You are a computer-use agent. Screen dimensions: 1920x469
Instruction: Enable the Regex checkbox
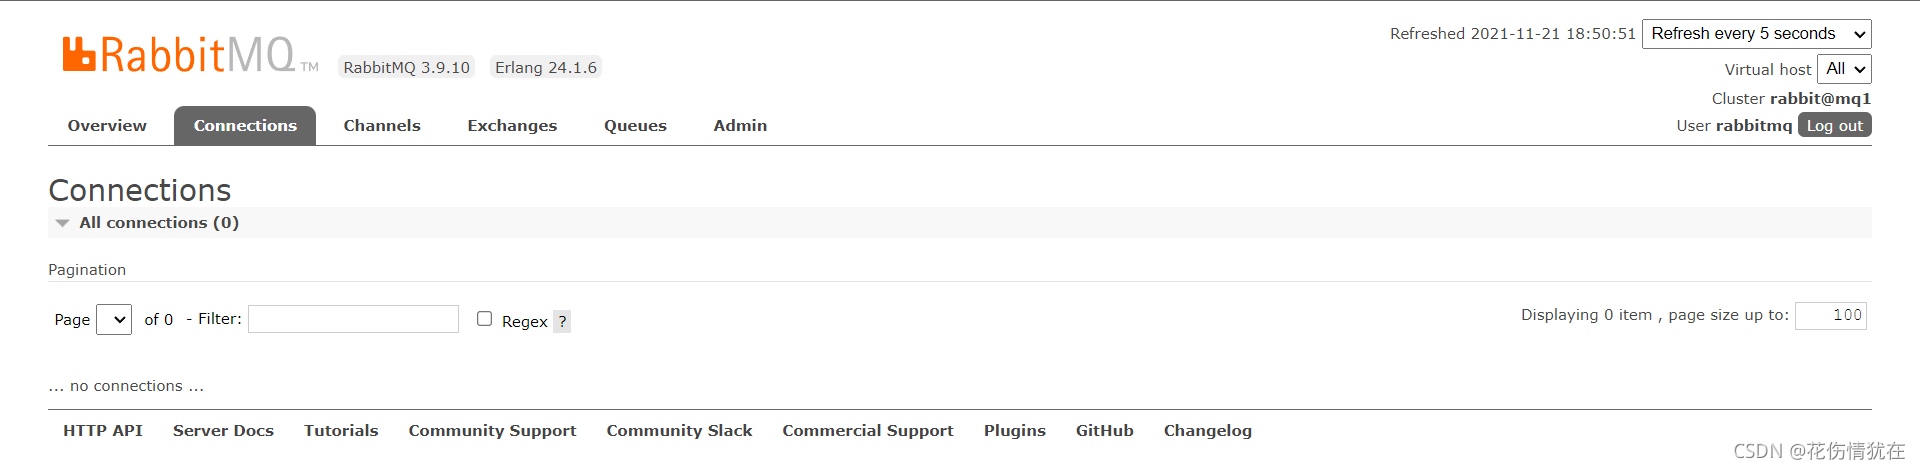(x=485, y=319)
